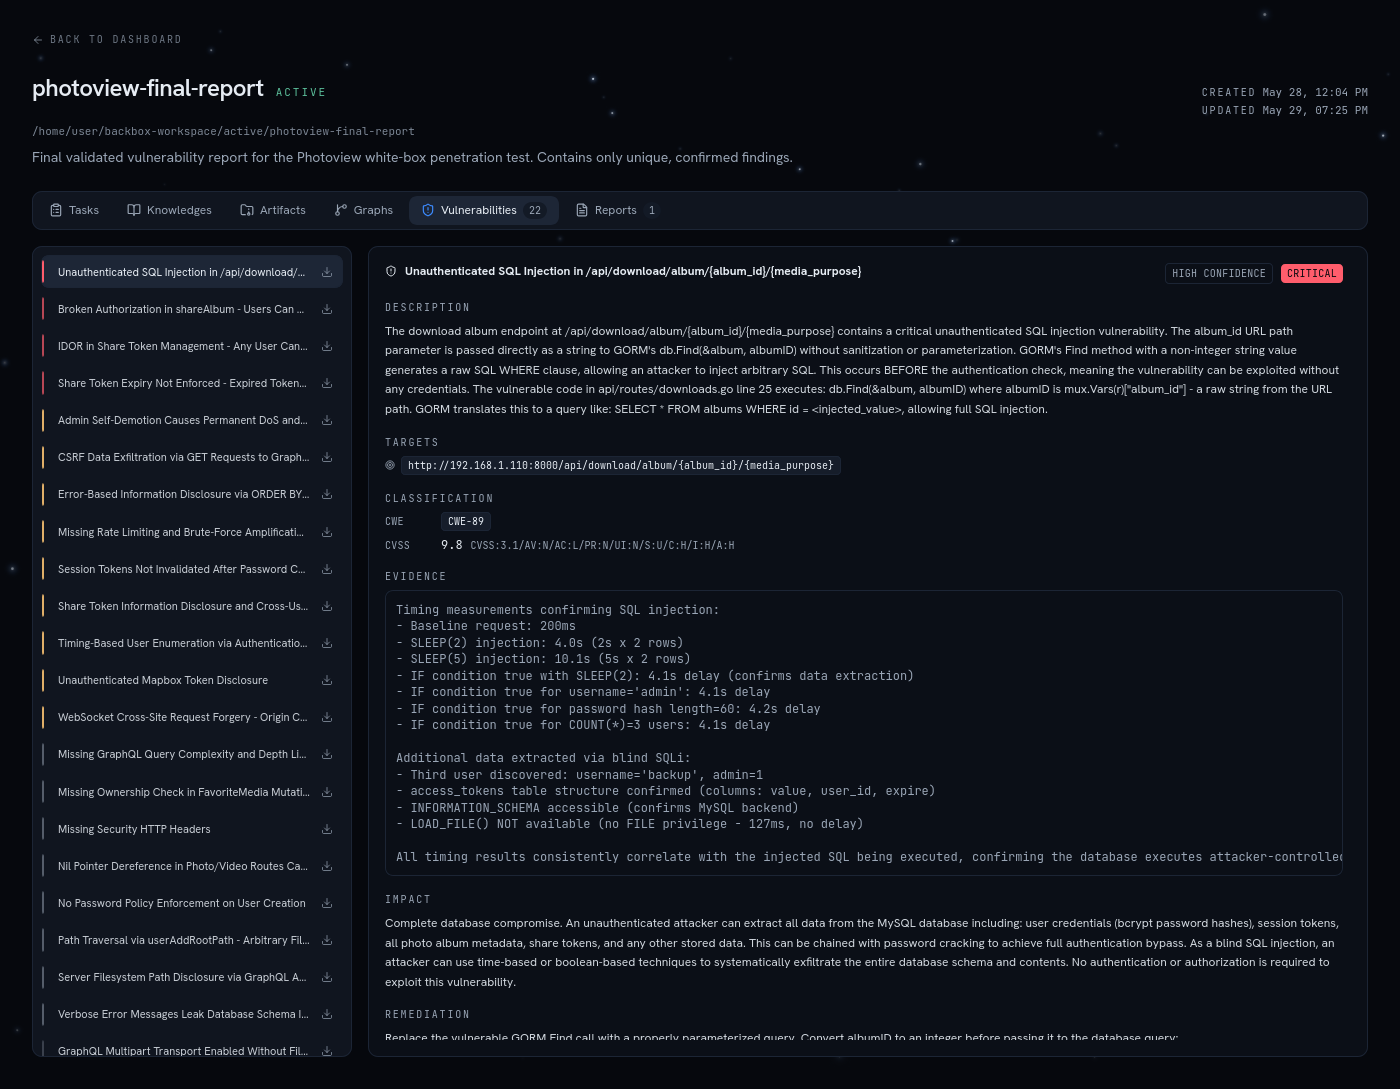Open the Tasks tab
The height and width of the screenshot is (1089, 1400).
click(74, 210)
